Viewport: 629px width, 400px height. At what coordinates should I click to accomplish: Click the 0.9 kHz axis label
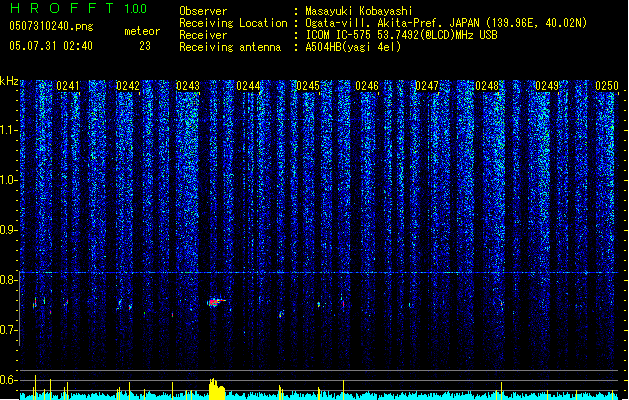[x=8, y=230]
